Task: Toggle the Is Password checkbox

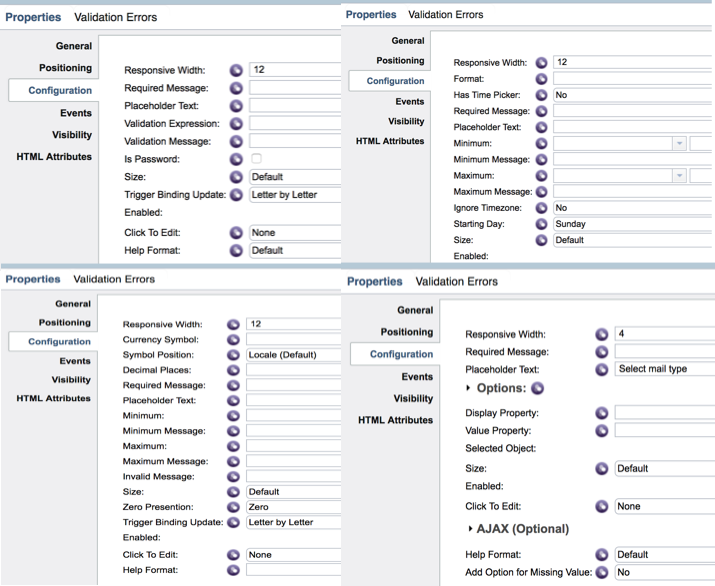Action: (x=256, y=159)
